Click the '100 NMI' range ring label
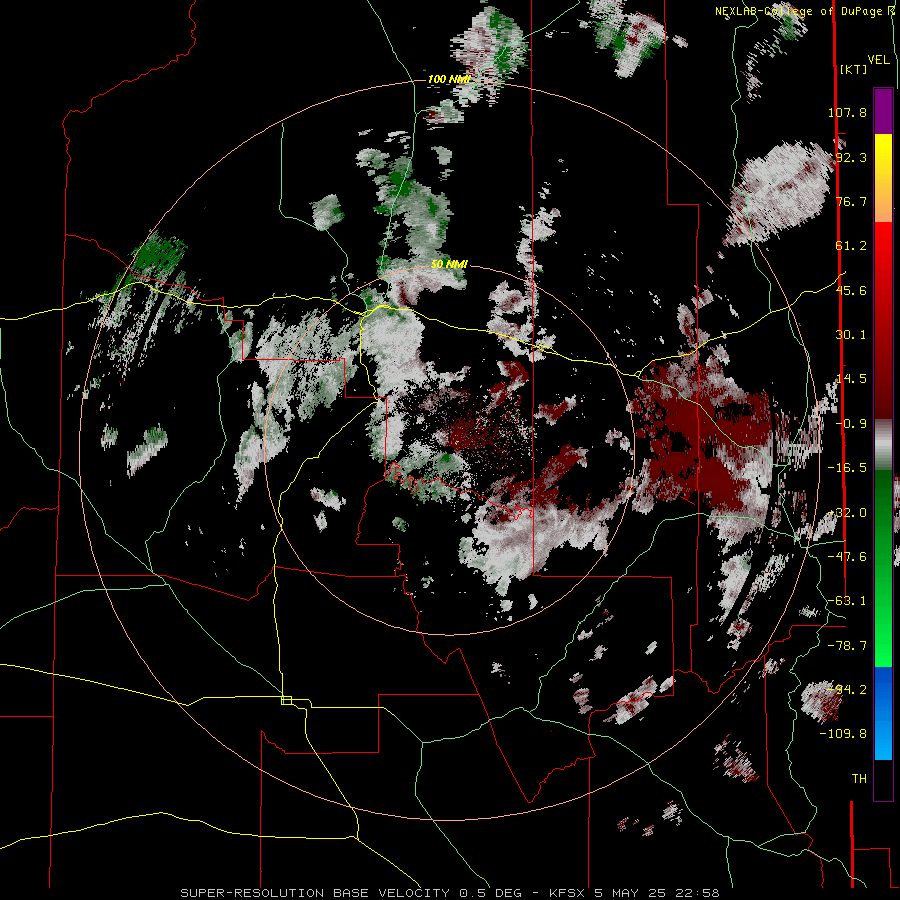The width and height of the screenshot is (900, 900). click(x=449, y=79)
